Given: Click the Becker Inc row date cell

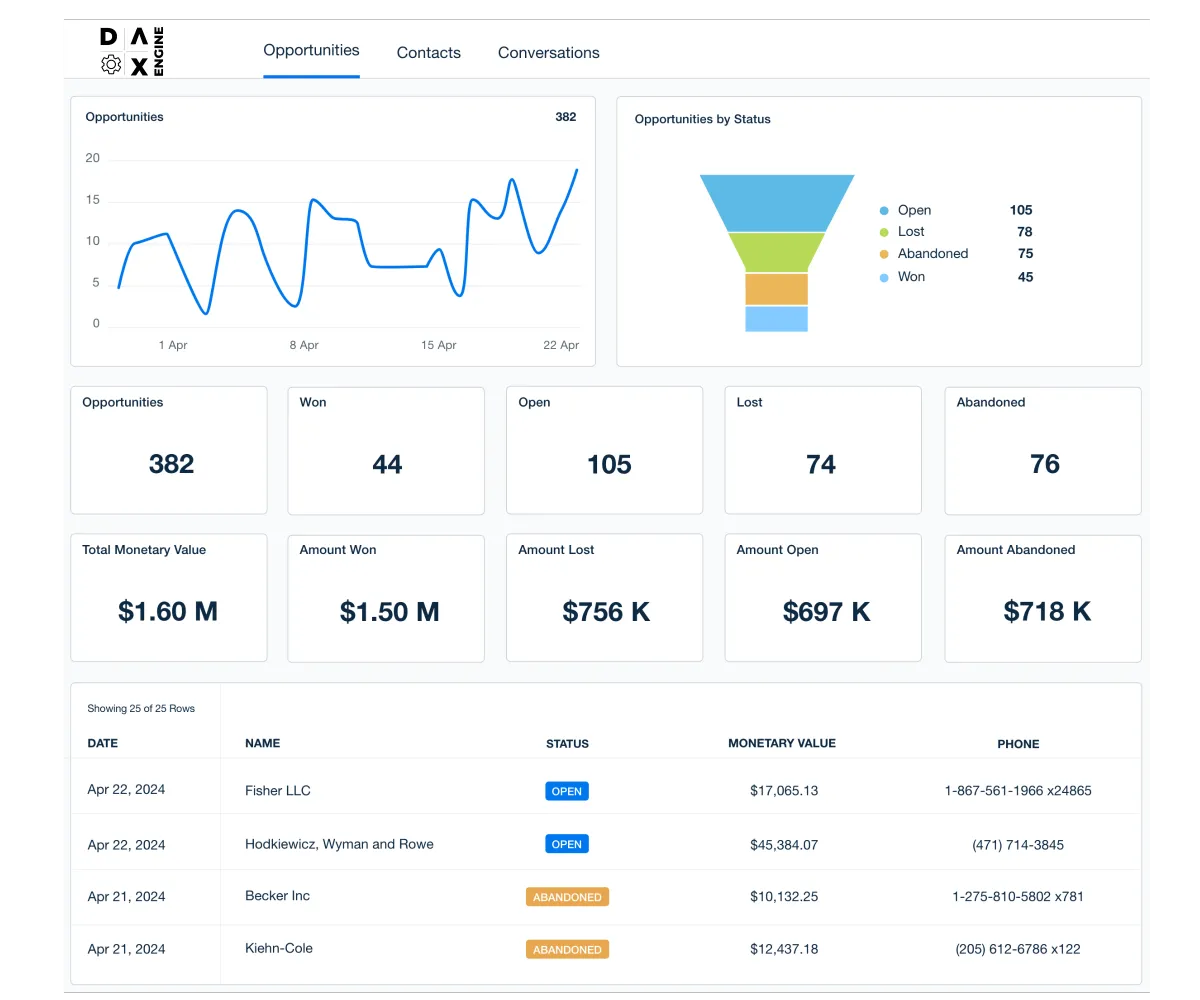Looking at the screenshot, I should [x=126, y=896].
